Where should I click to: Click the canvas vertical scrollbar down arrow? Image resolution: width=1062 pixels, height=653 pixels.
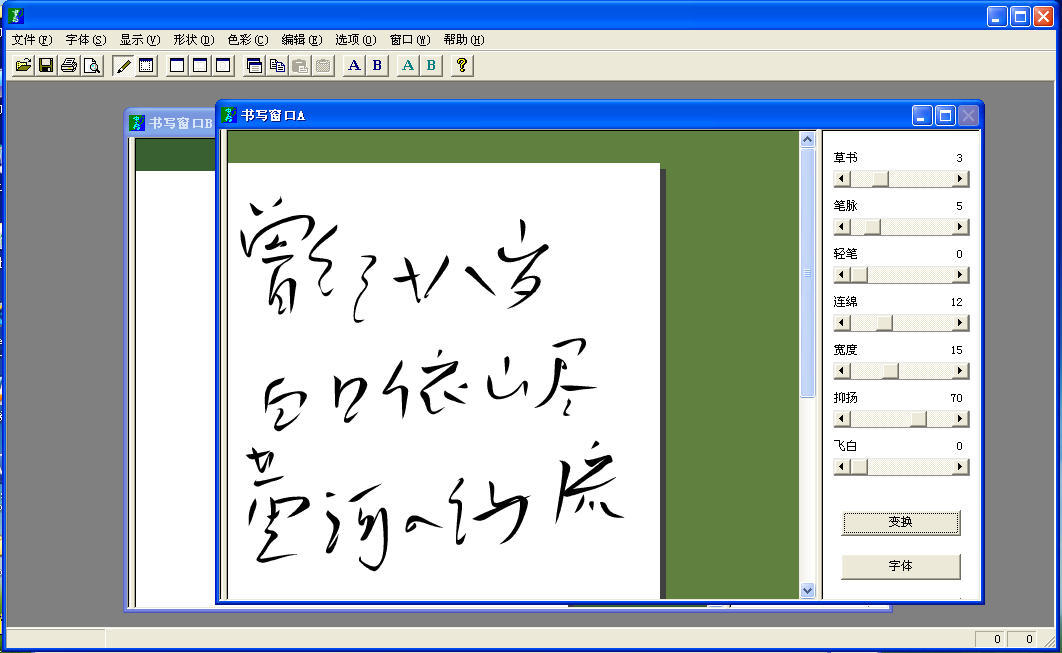click(808, 591)
